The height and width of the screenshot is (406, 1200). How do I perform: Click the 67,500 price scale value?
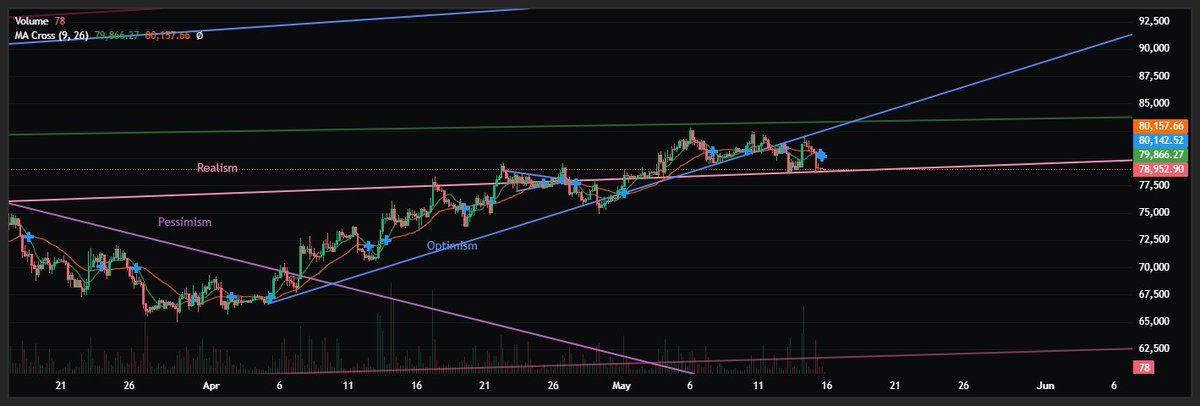1155,295
